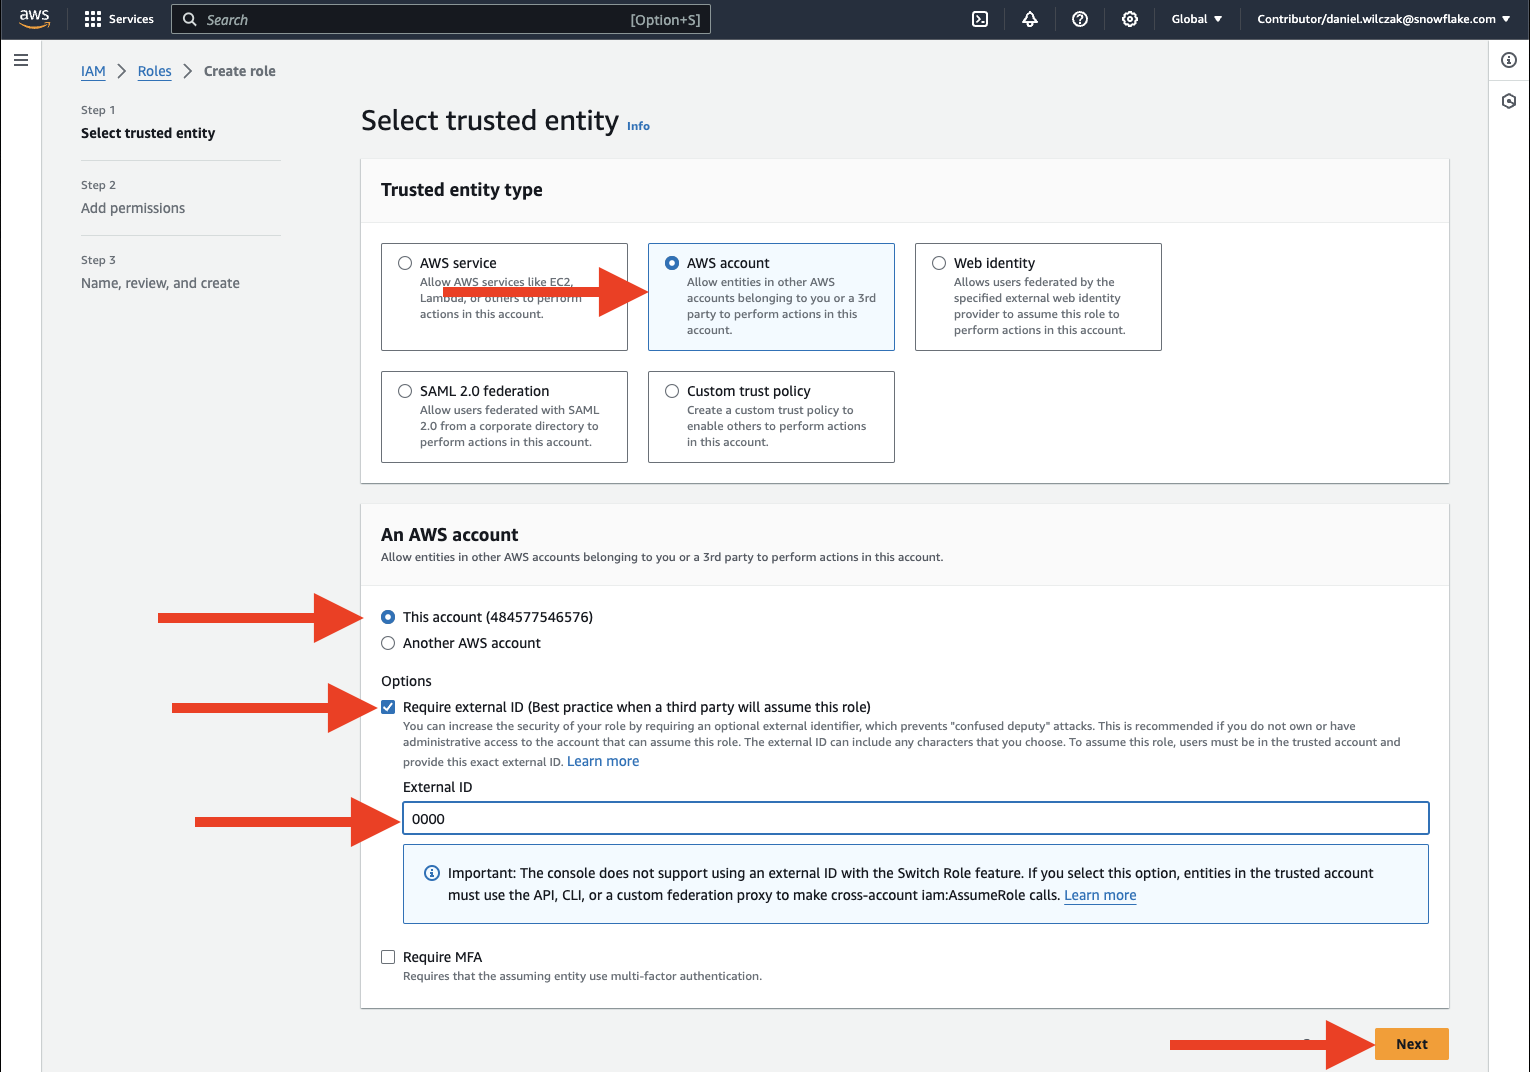Viewport: 1530px width, 1072px height.
Task: Select Another AWS account radio button
Action: (388, 643)
